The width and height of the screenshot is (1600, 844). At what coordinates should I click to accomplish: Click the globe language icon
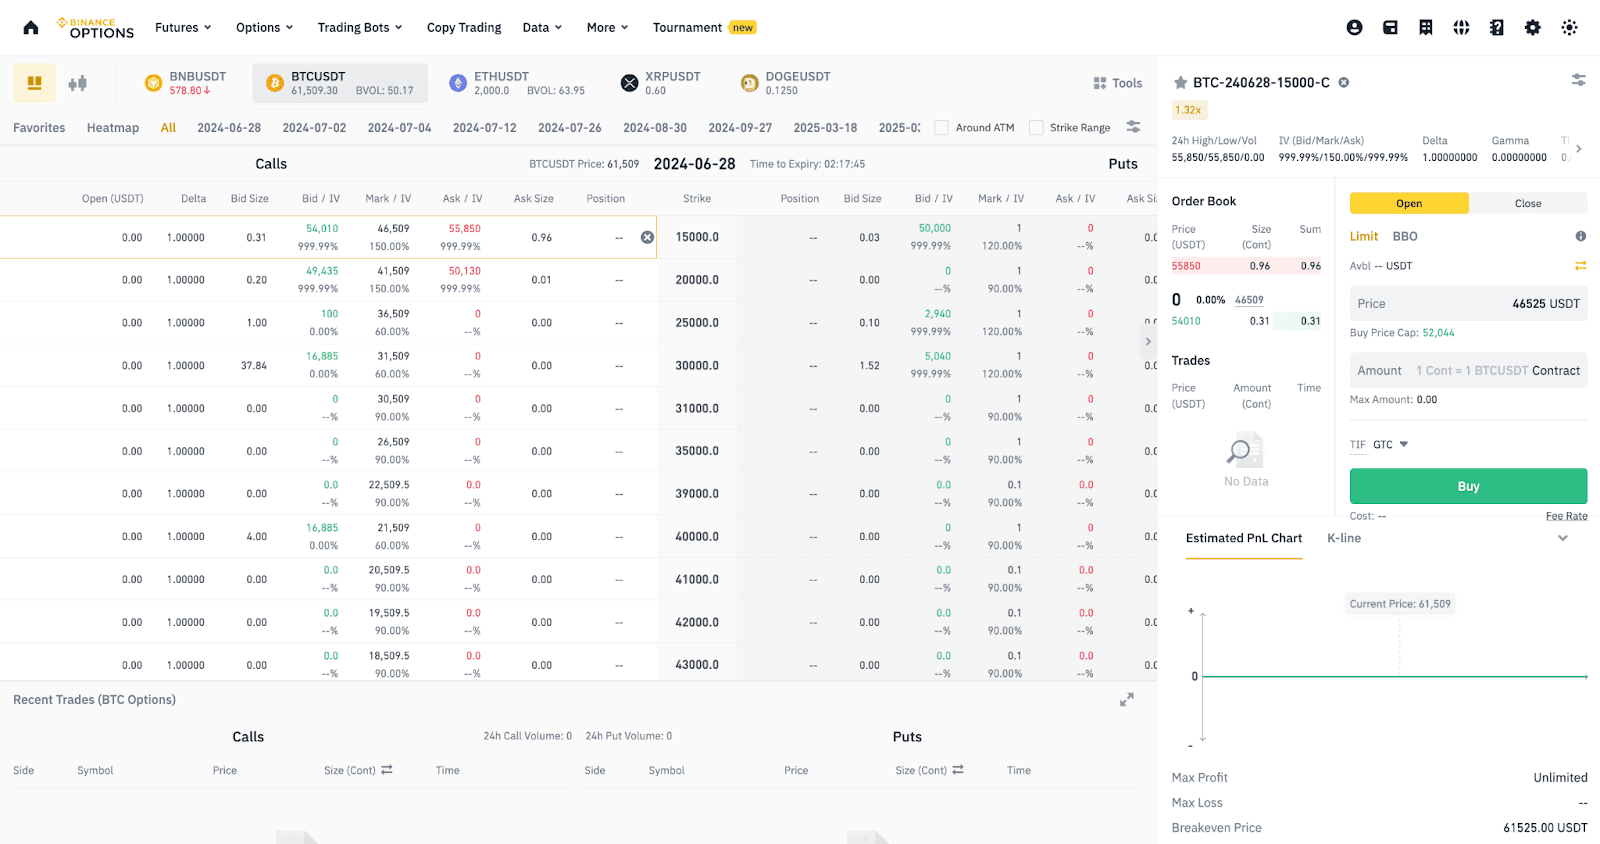pyautogui.click(x=1461, y=28)
